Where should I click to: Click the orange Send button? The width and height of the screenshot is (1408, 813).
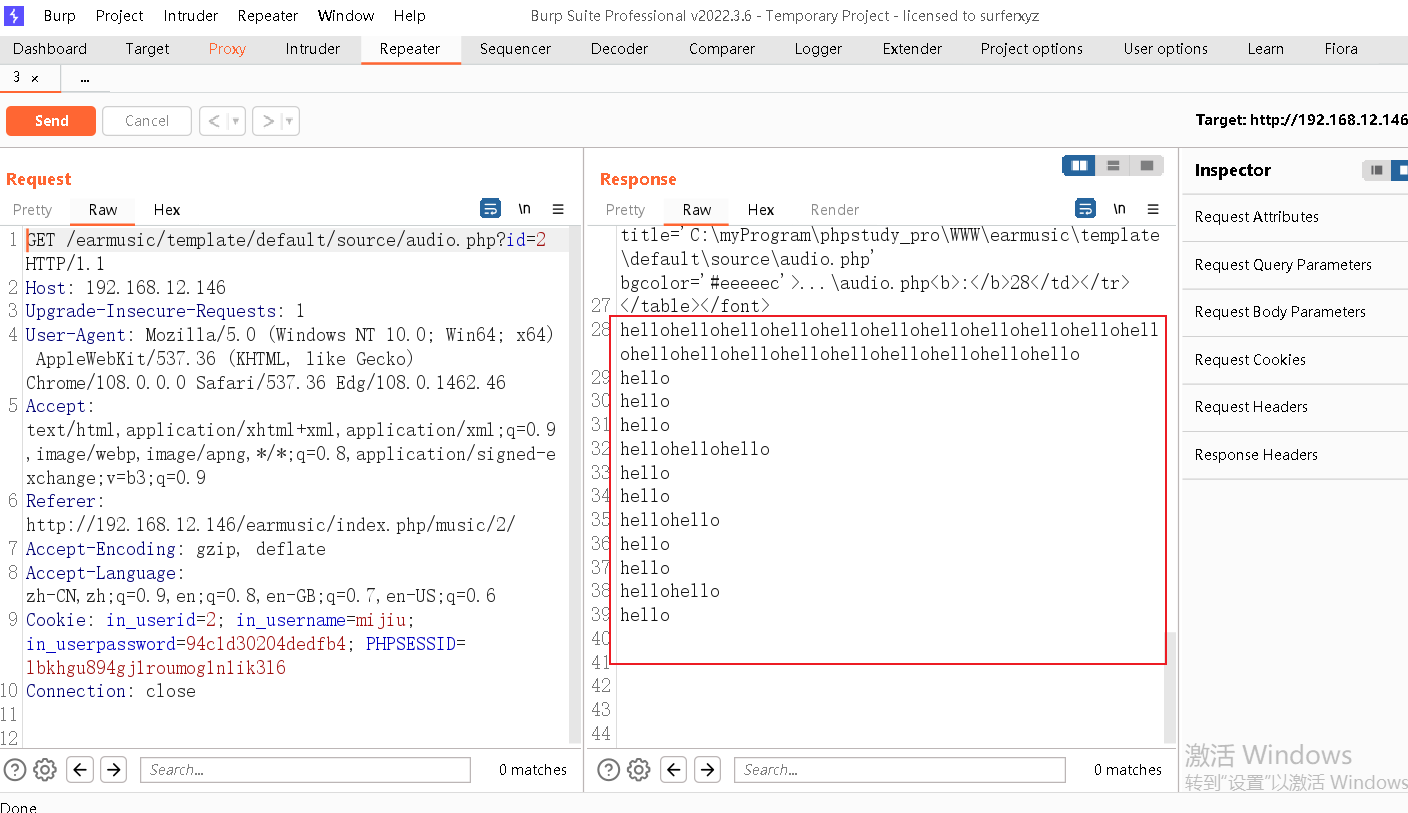pyautogui.click(x=51, y=121)
